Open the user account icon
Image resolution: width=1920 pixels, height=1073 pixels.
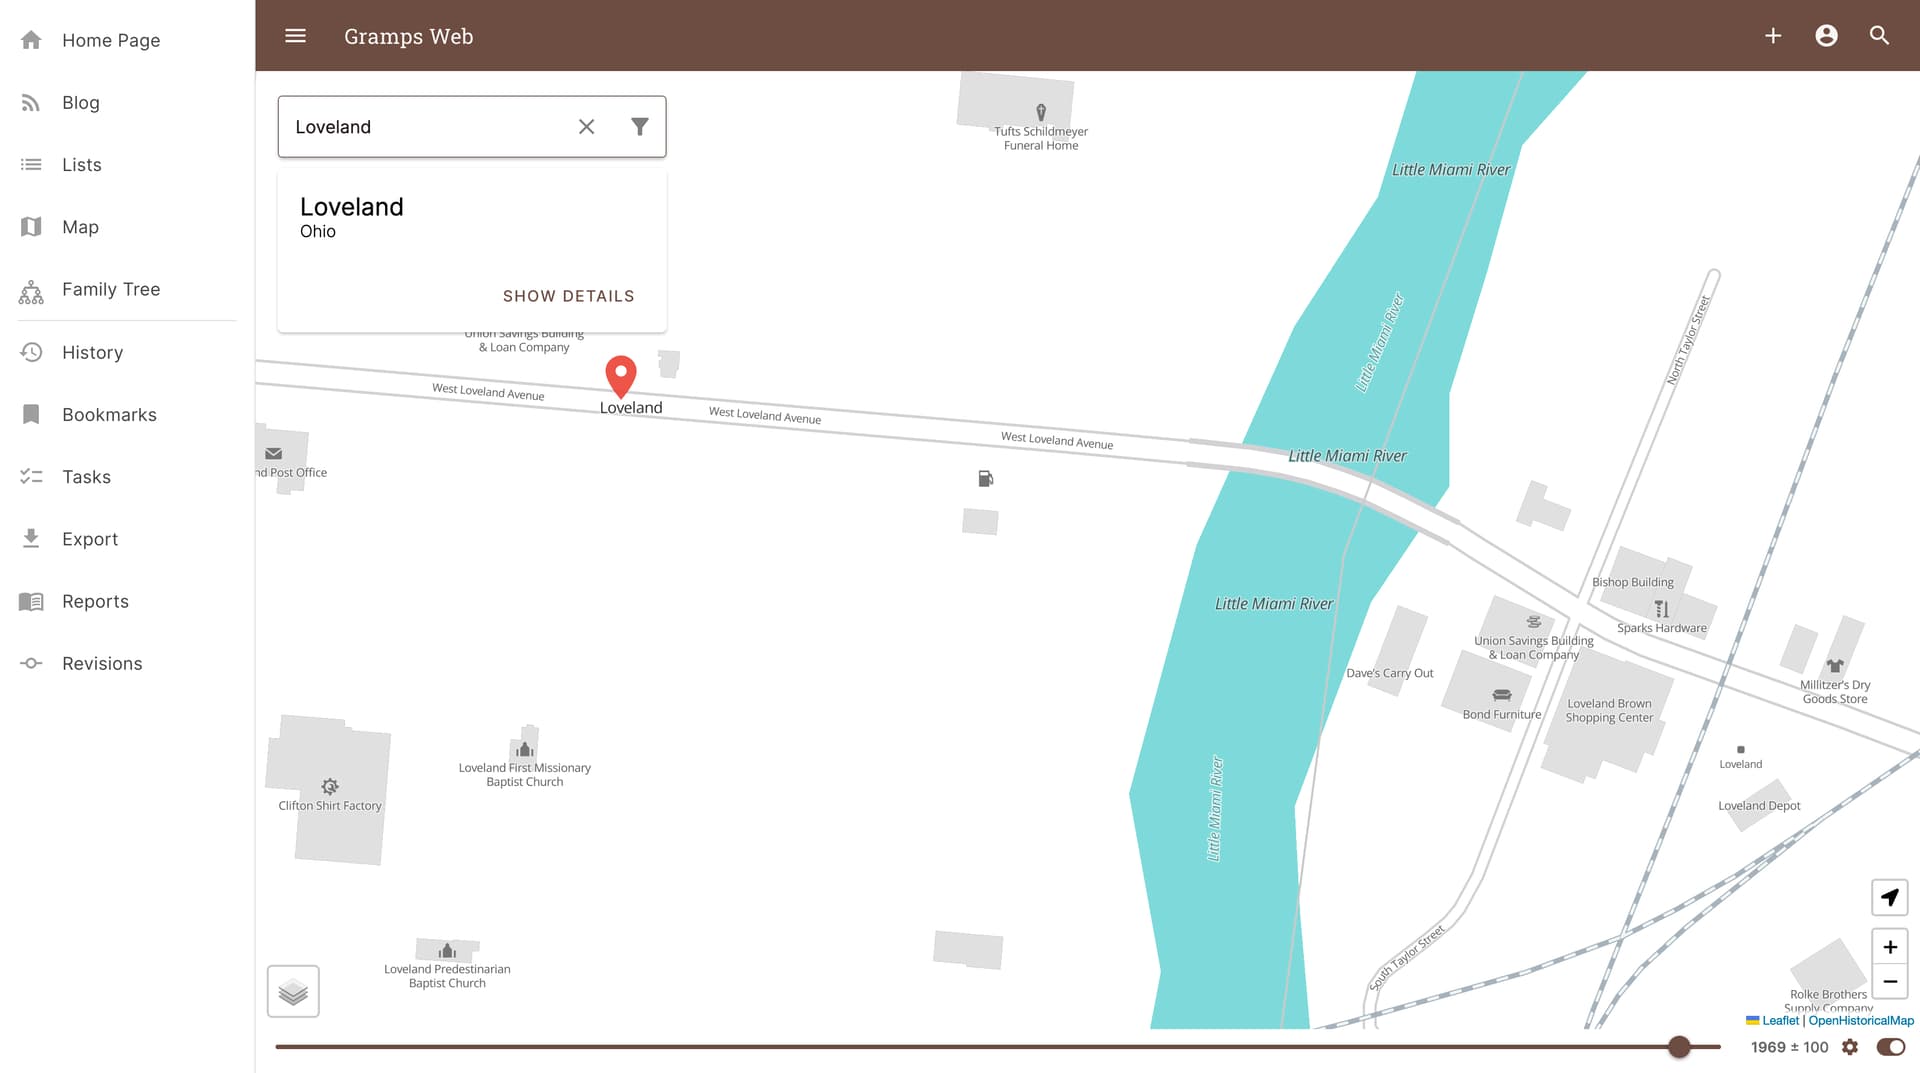(x=1826, y=36)
